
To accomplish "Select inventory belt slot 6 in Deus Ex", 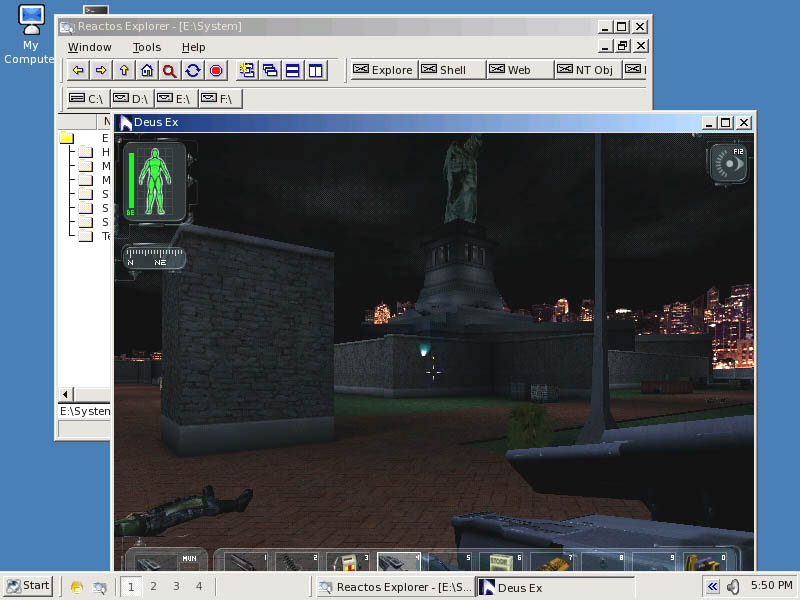I will 503,561.
